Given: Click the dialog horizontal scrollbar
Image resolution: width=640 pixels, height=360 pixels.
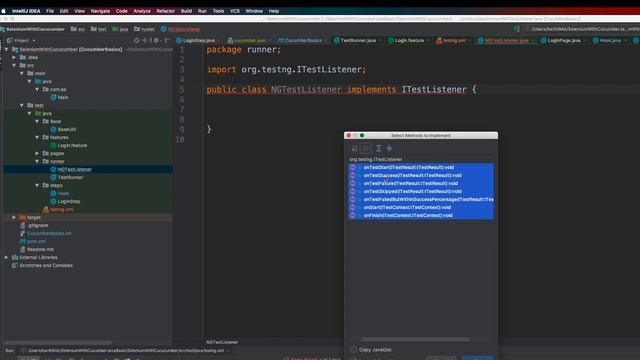Looking at the screenshot, I should point(416,339).
